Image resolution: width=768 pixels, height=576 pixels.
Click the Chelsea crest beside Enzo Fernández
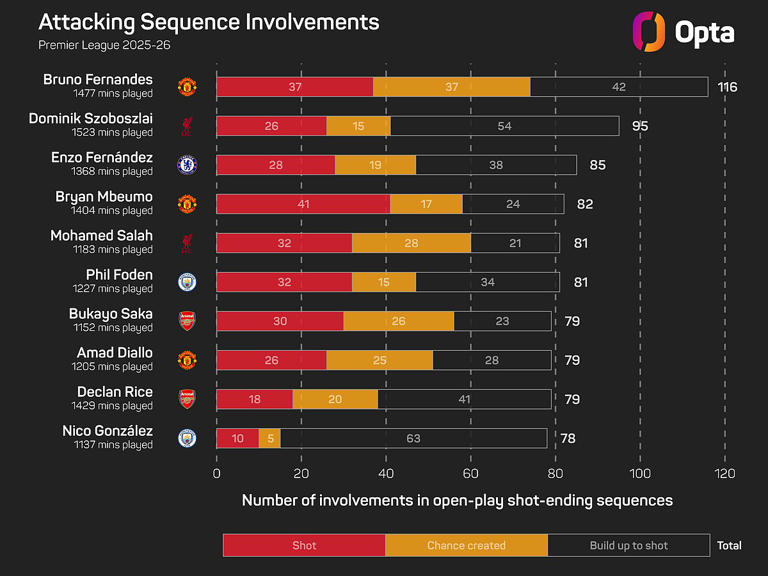click(x=186, y=165)
